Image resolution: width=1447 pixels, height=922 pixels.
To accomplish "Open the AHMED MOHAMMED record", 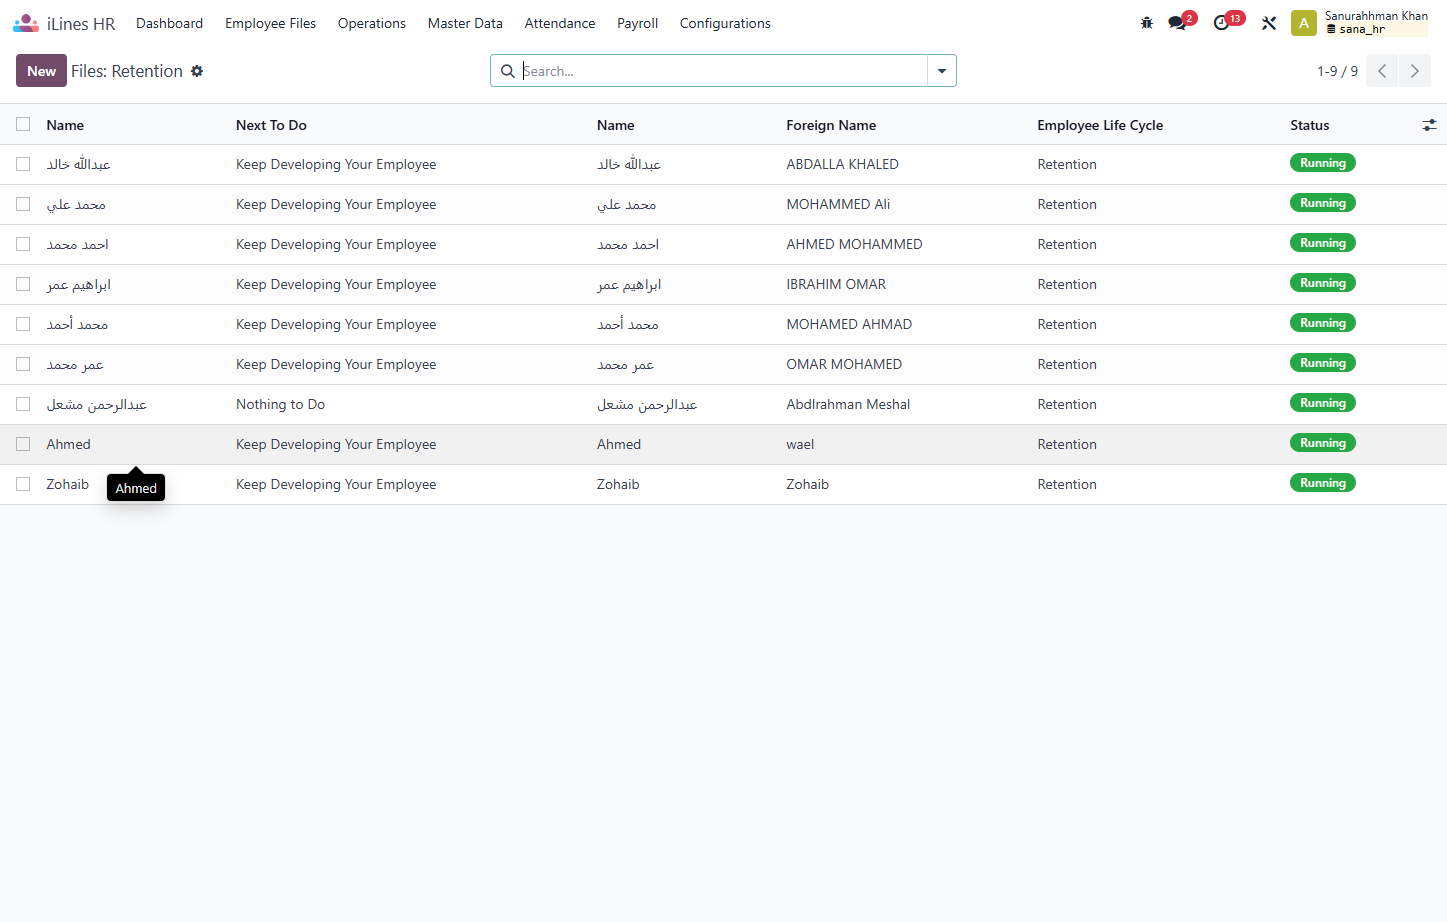I will (854, 244).
